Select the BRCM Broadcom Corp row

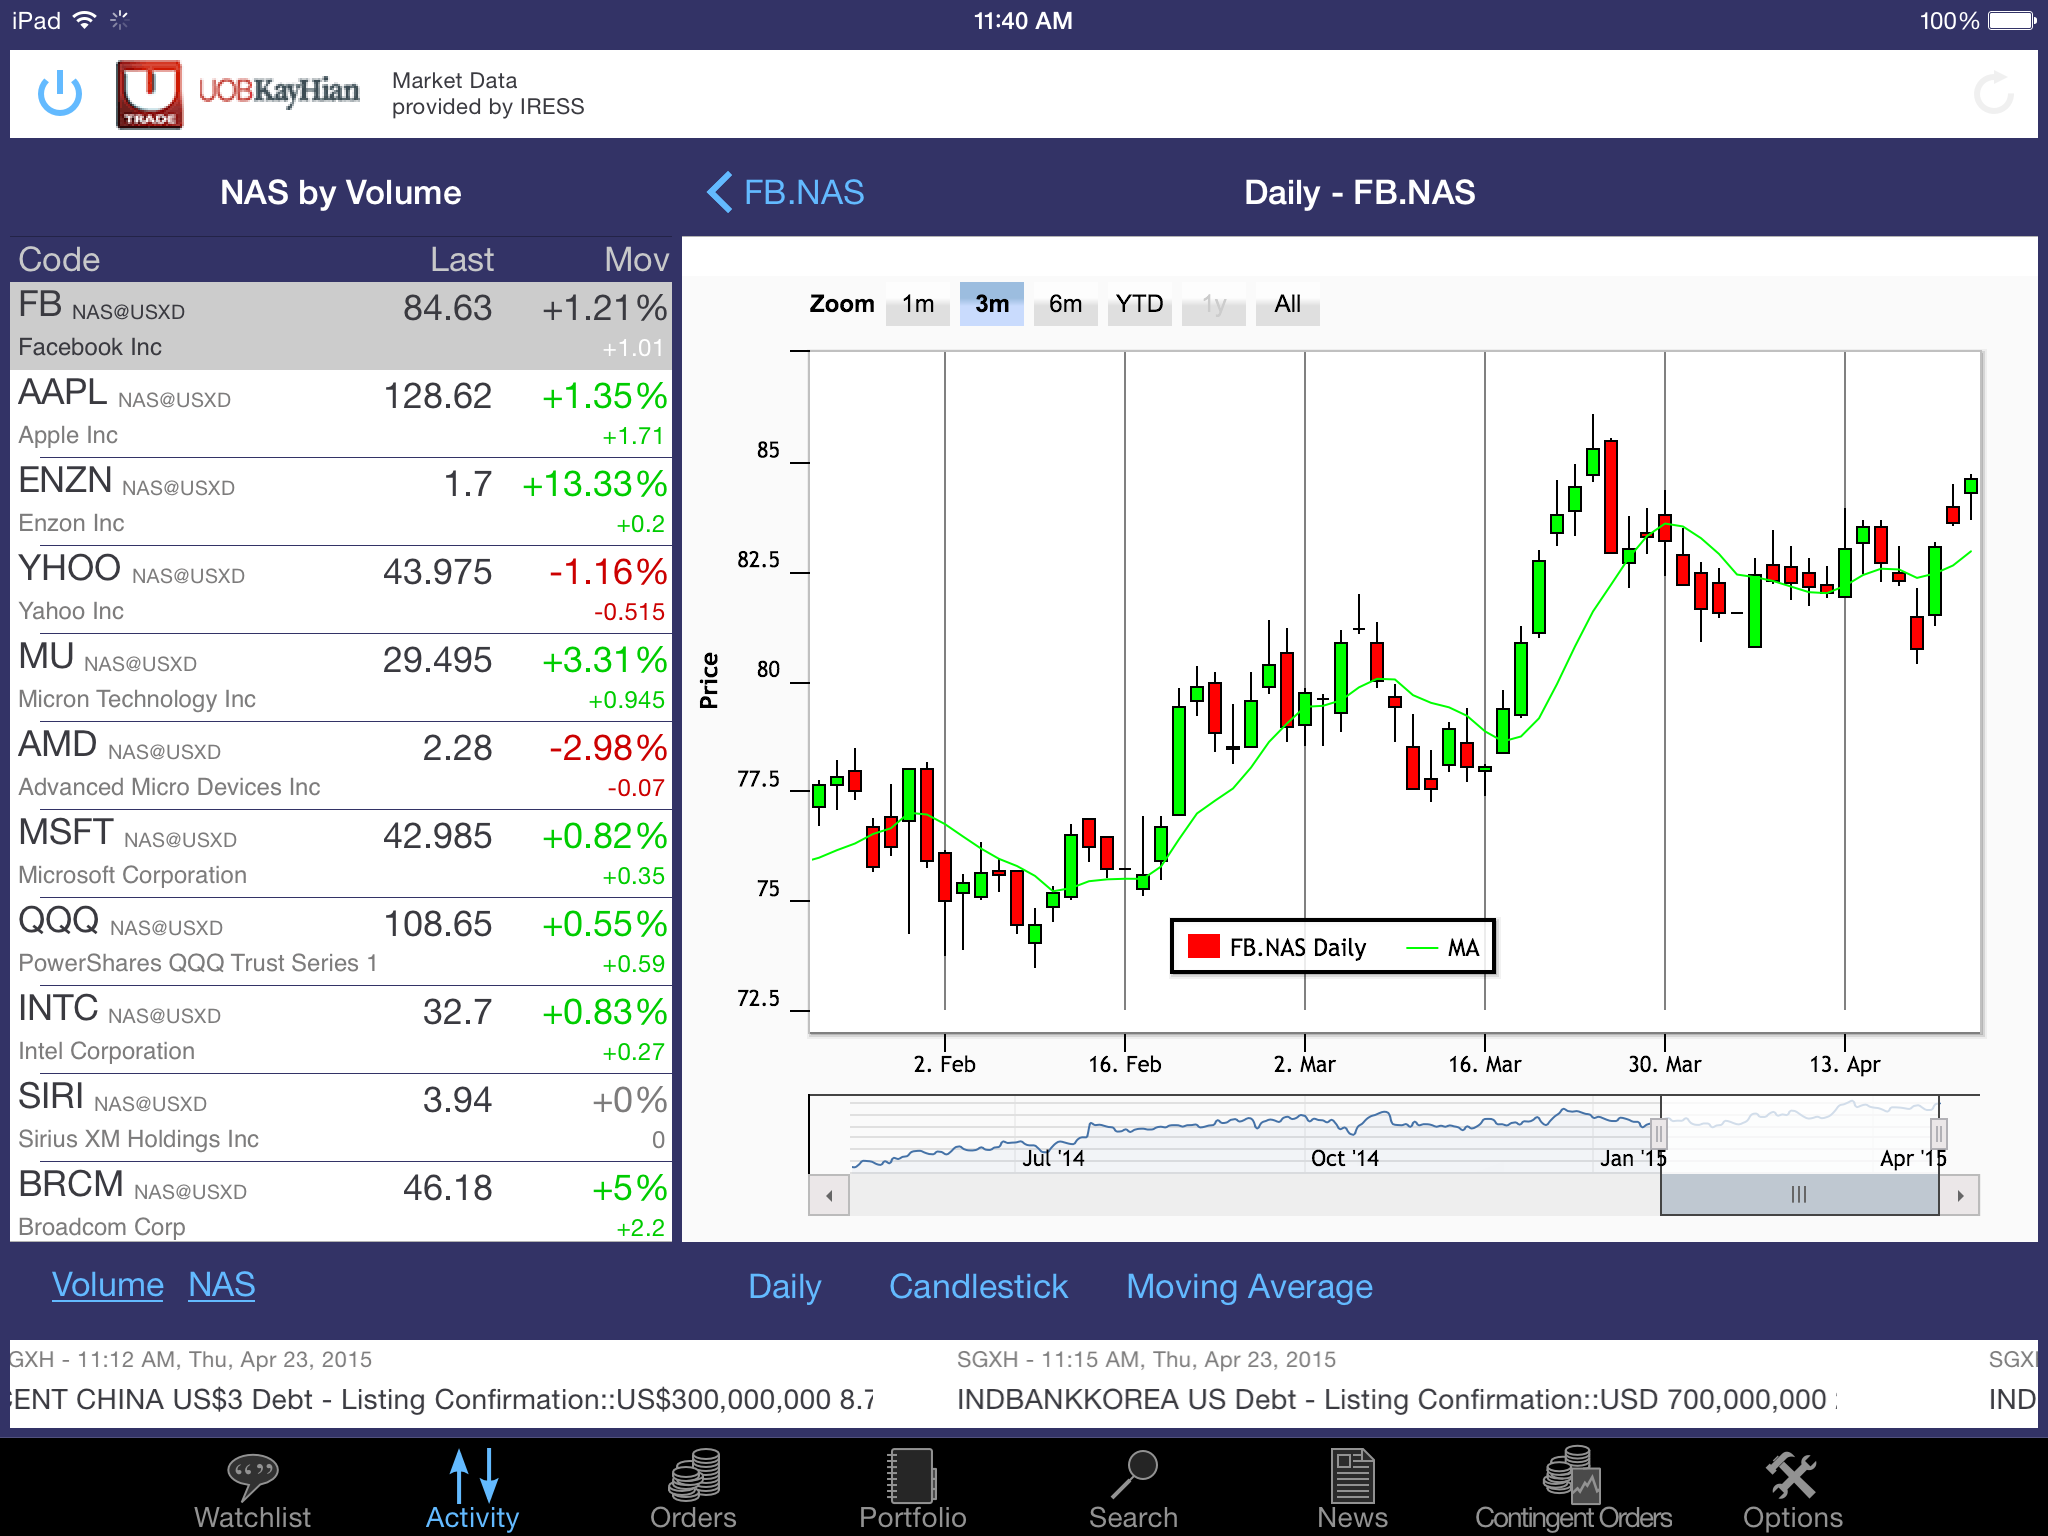point(341,1203)
